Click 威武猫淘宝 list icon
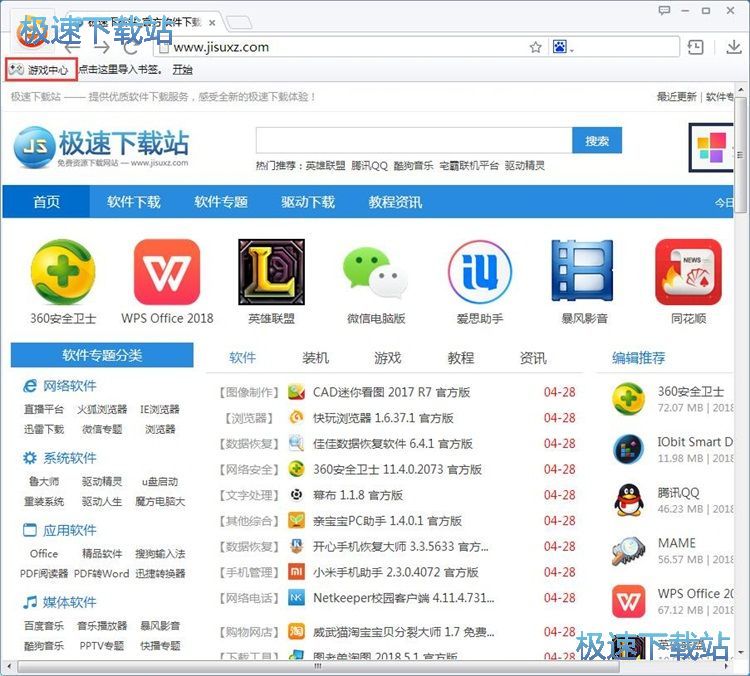 point(296,632)
